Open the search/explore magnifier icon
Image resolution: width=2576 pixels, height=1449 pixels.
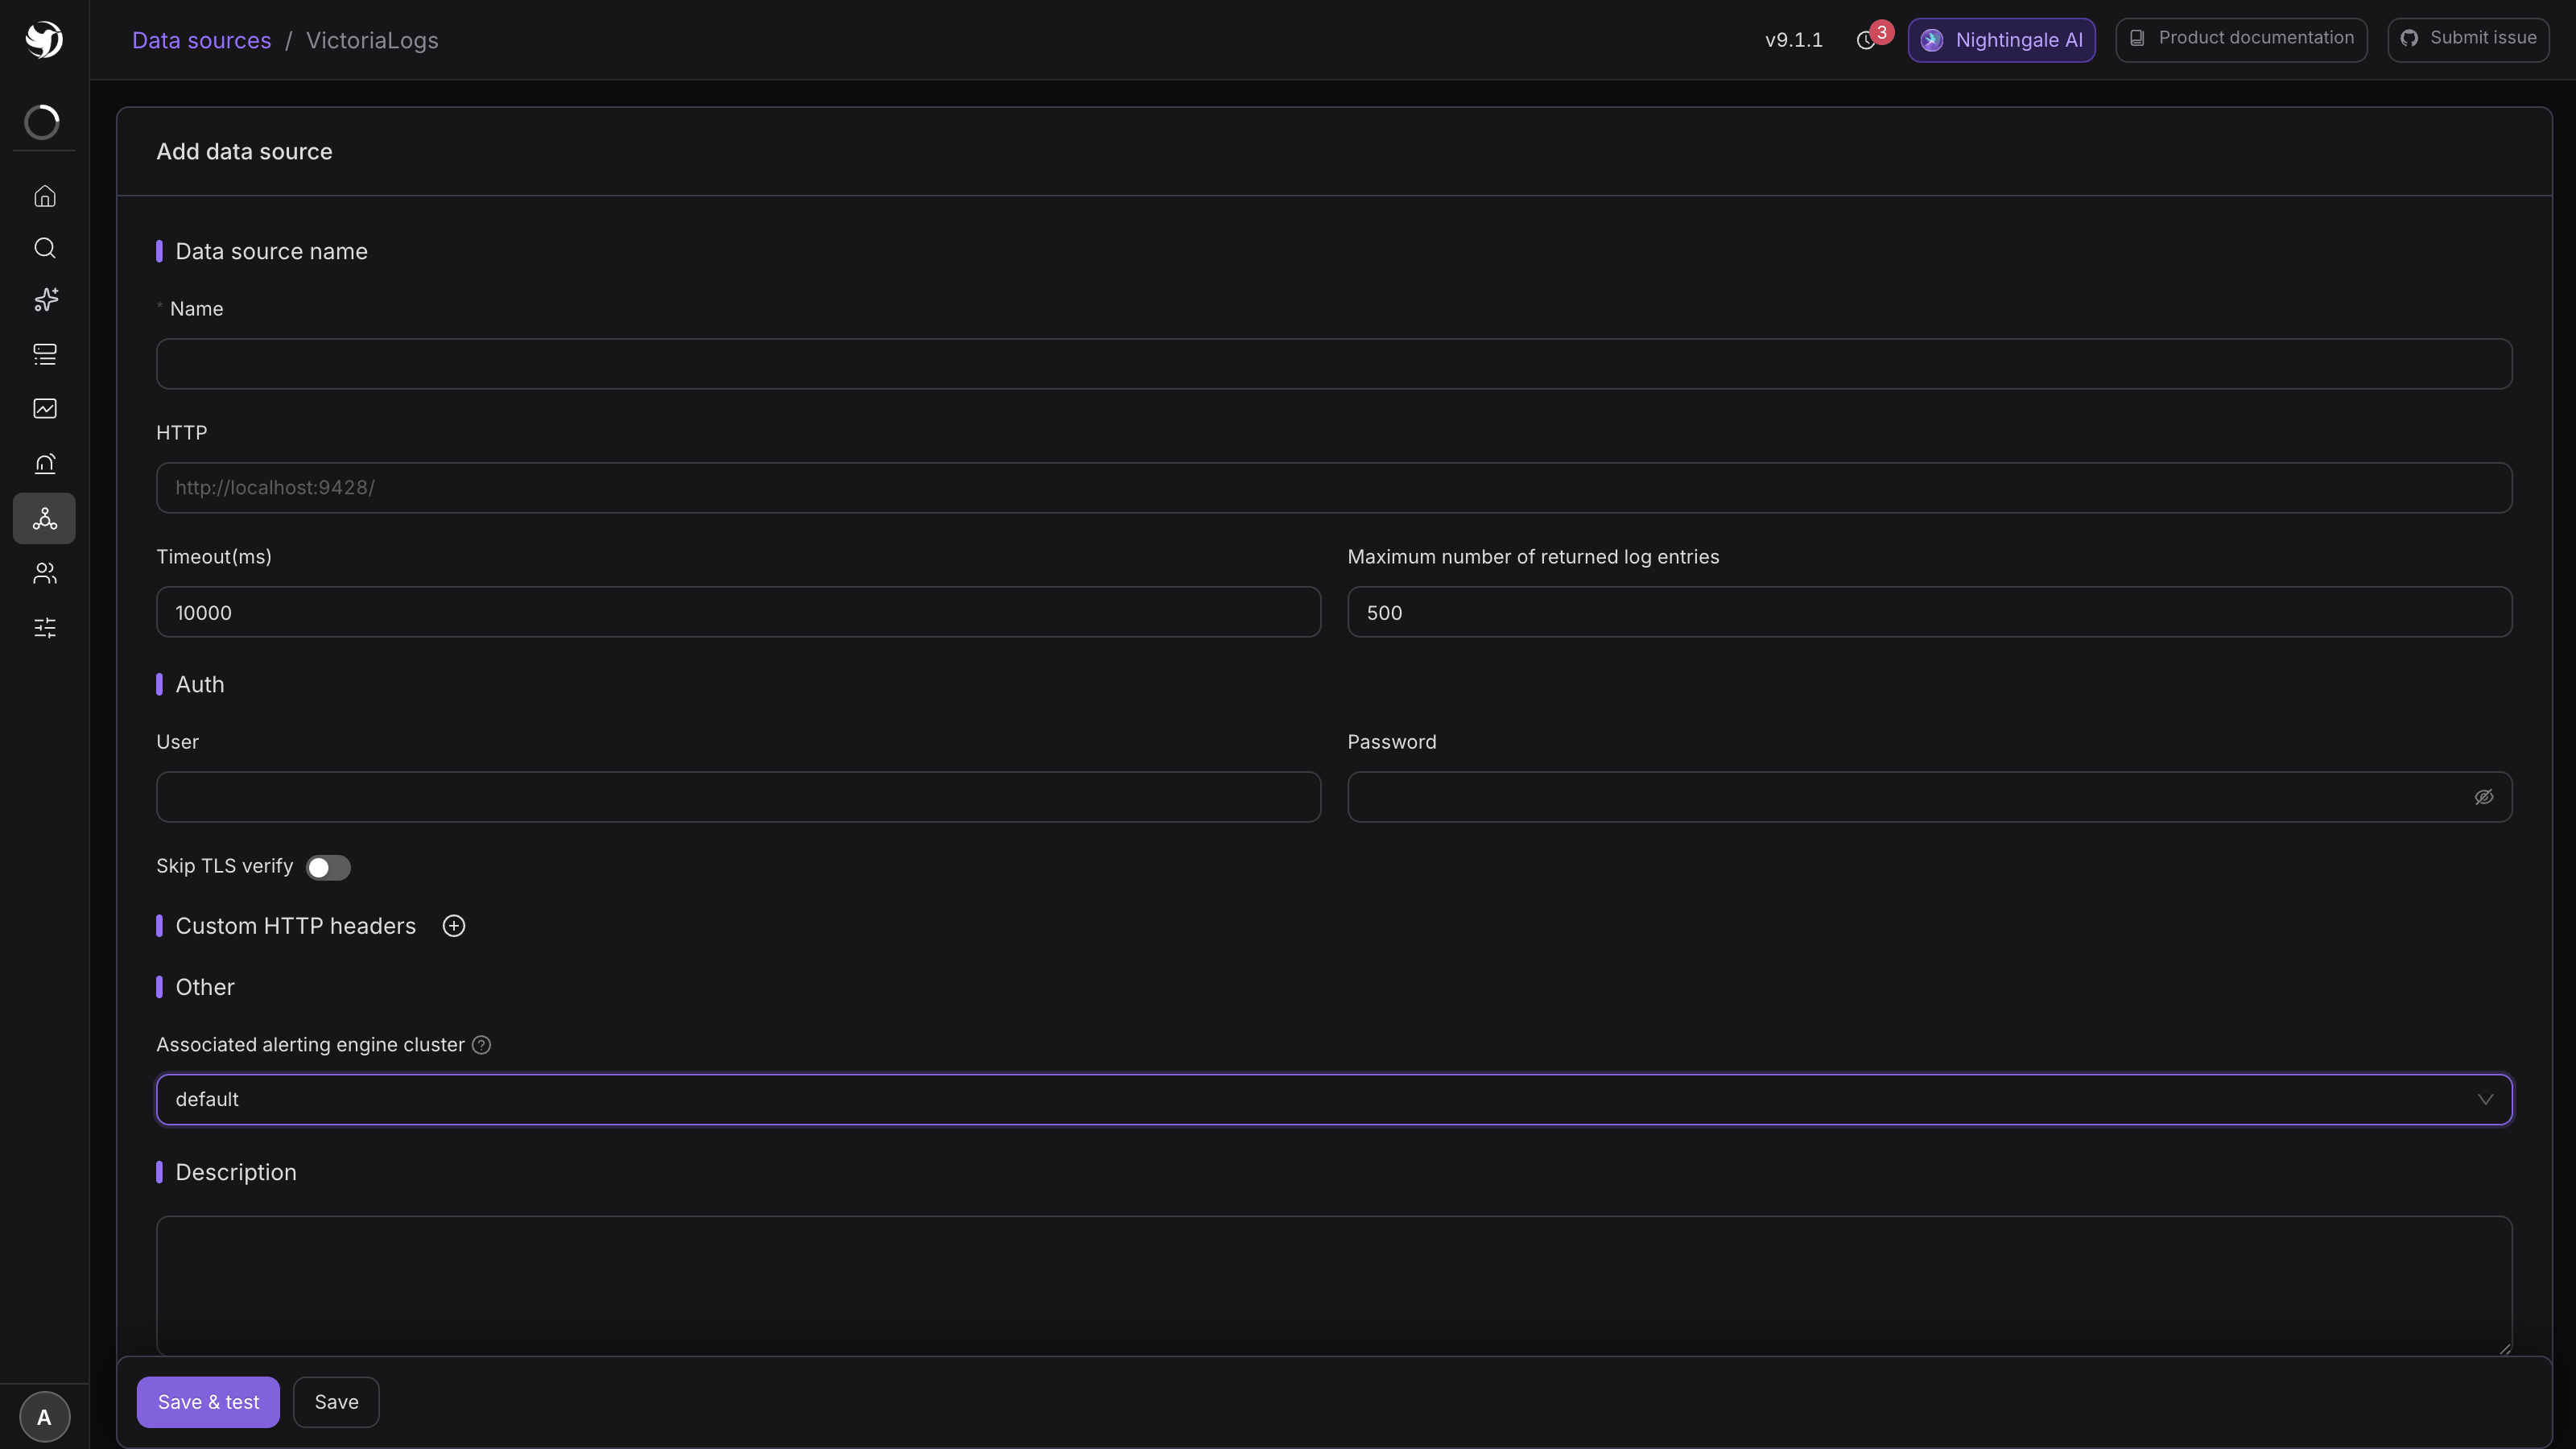pos(45,248)
